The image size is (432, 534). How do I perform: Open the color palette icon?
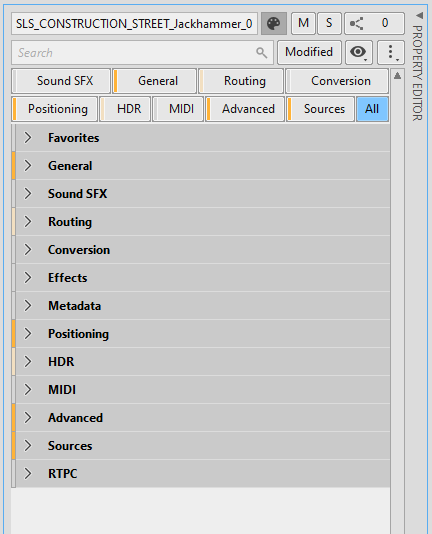tap(274, 23)
